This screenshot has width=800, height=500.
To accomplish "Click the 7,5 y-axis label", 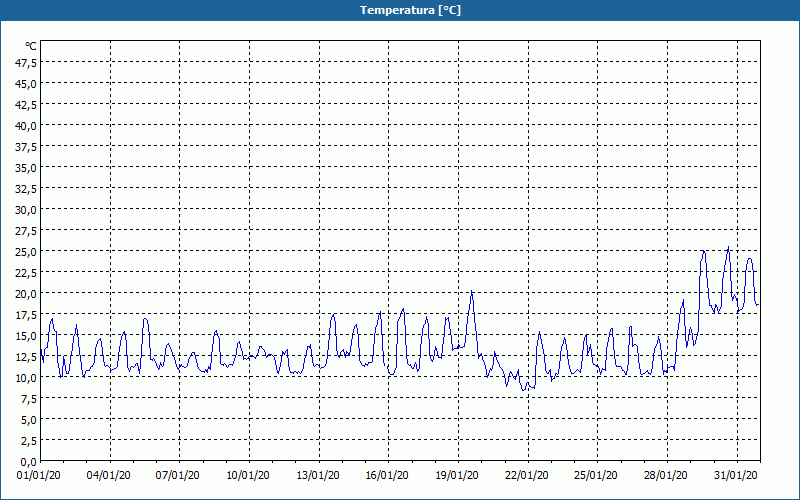I will (29, 399).
